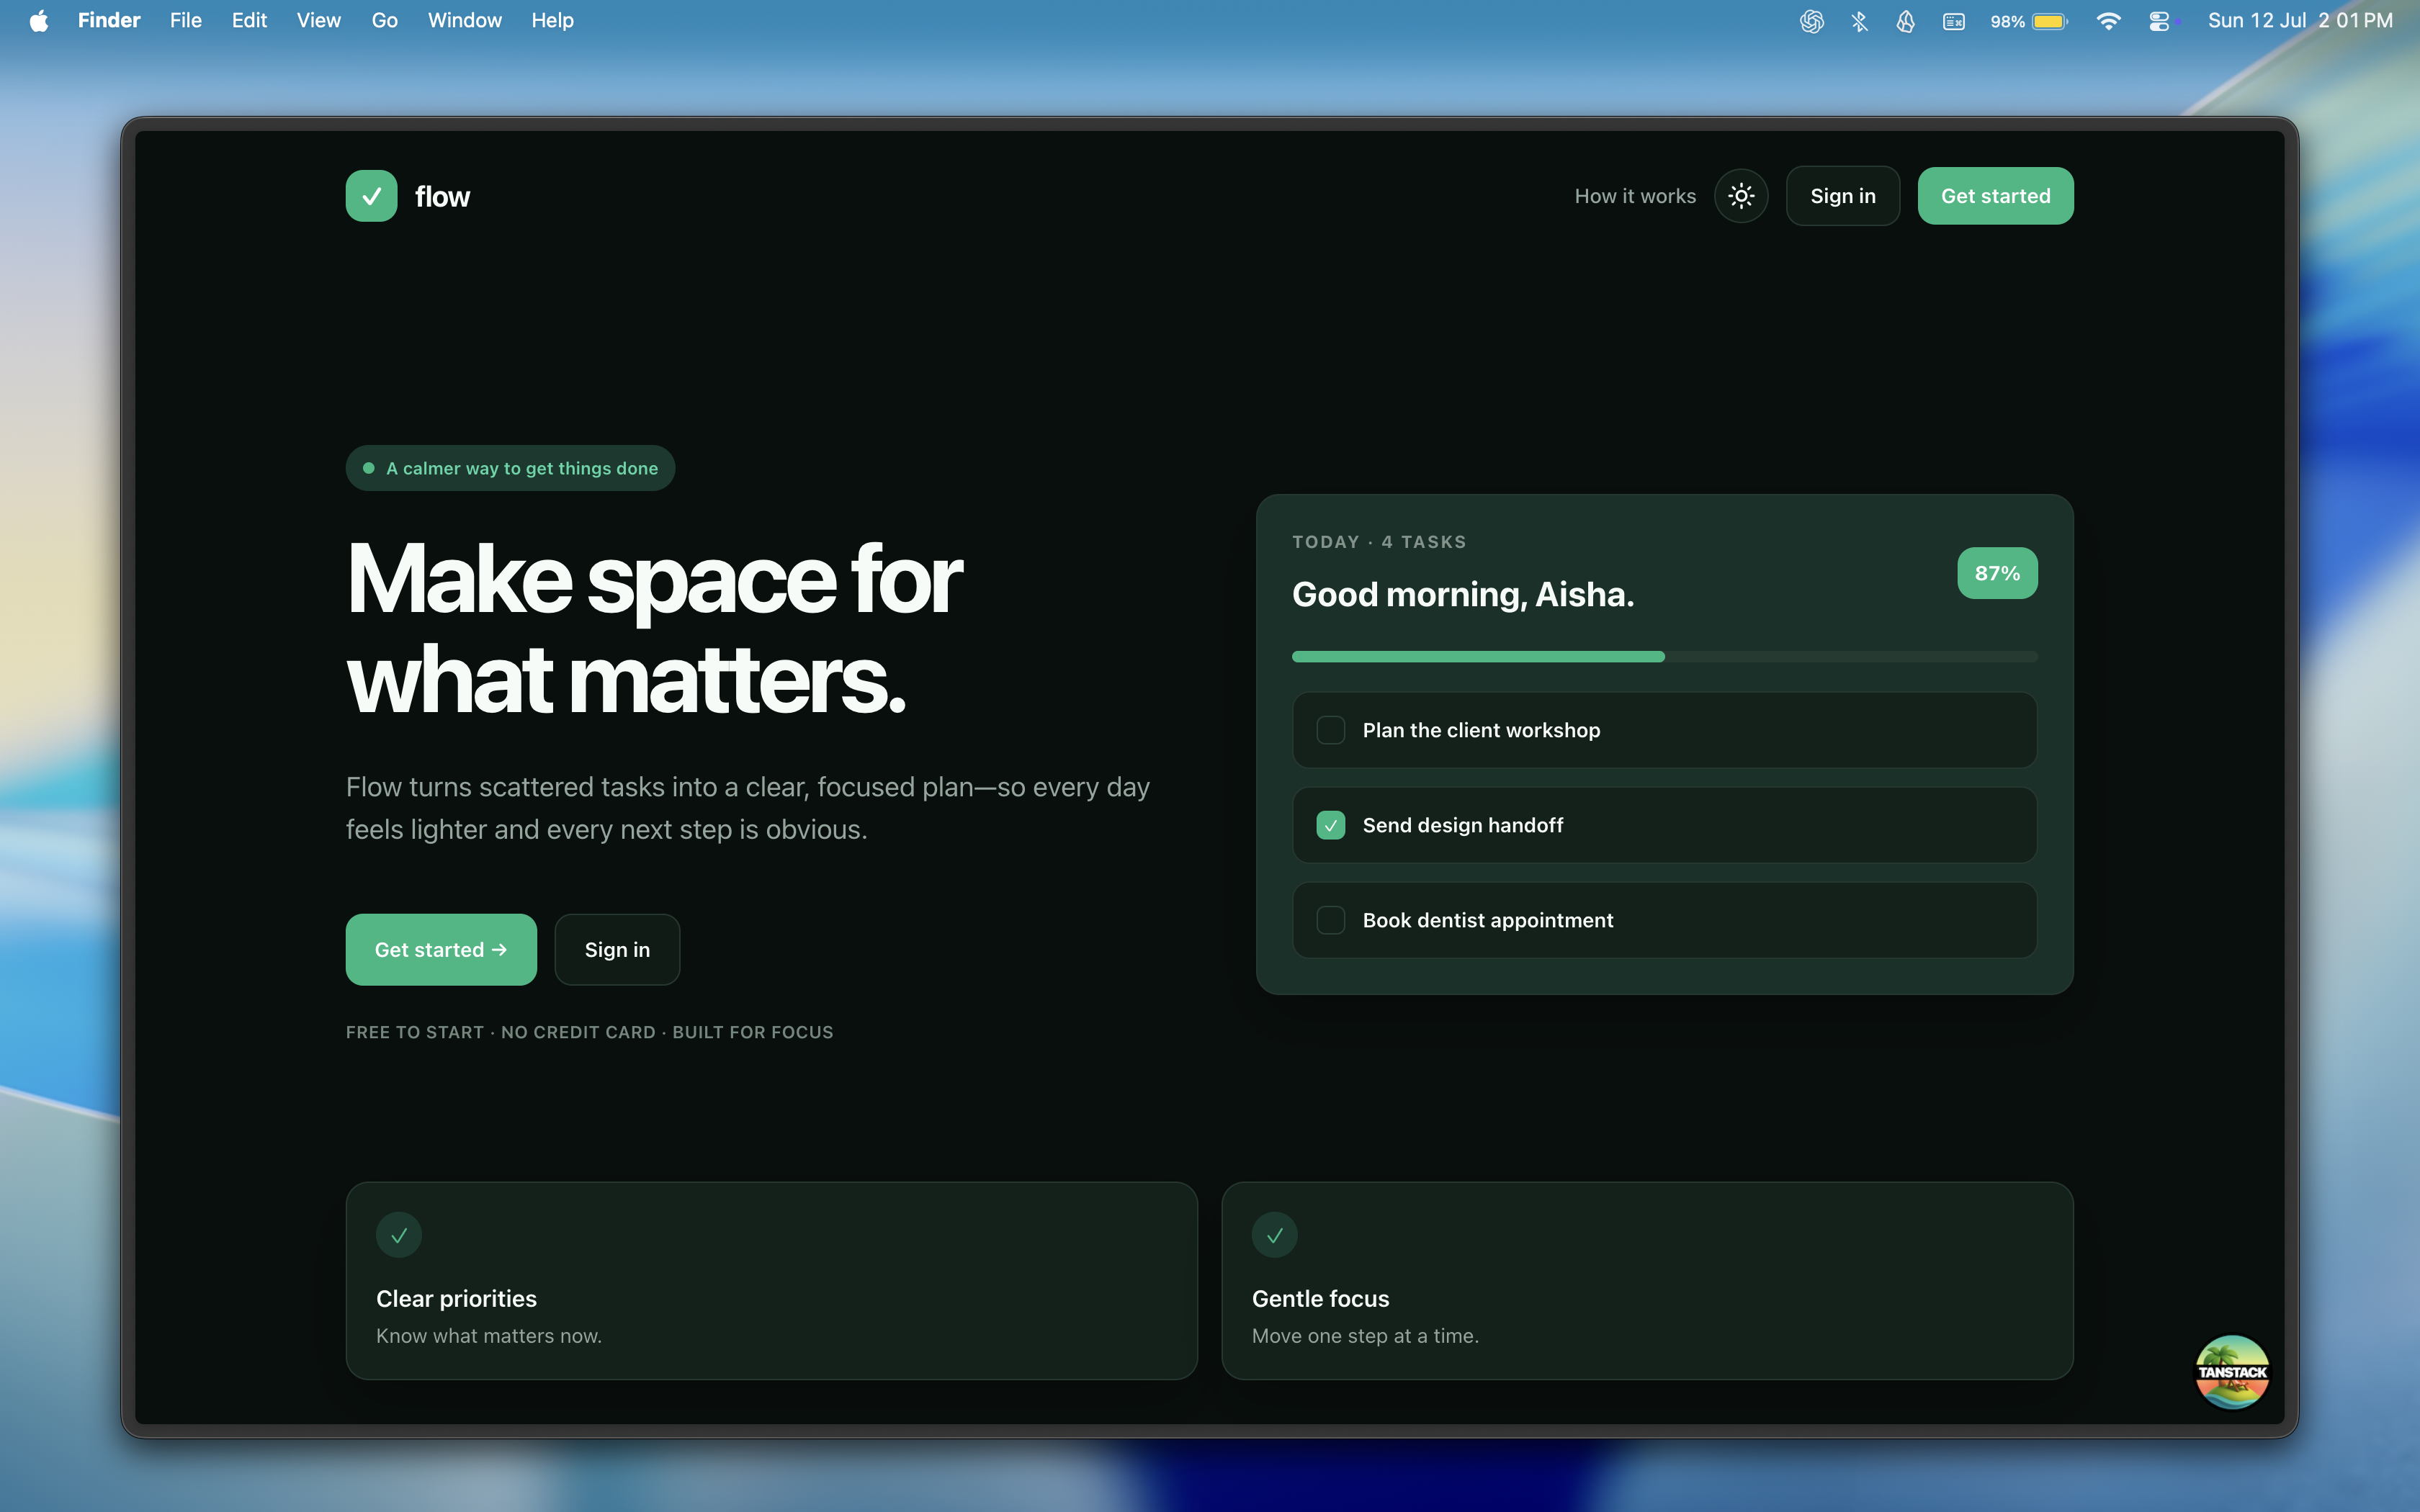Click the daily task progress bar
Screen dimensions: 2420x1512
[1664, 657]
